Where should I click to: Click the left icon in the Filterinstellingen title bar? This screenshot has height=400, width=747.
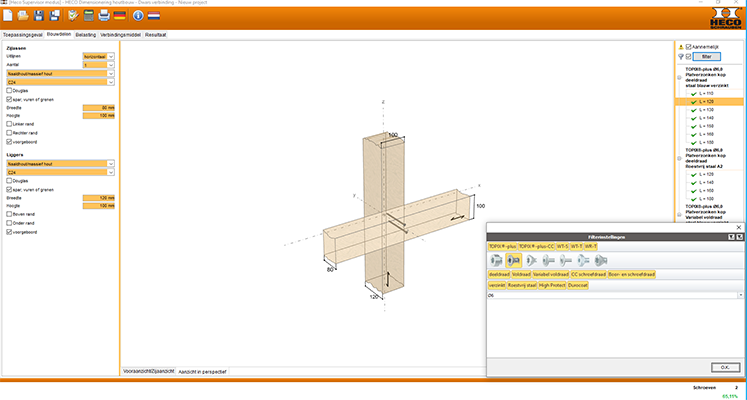[731, 237]
